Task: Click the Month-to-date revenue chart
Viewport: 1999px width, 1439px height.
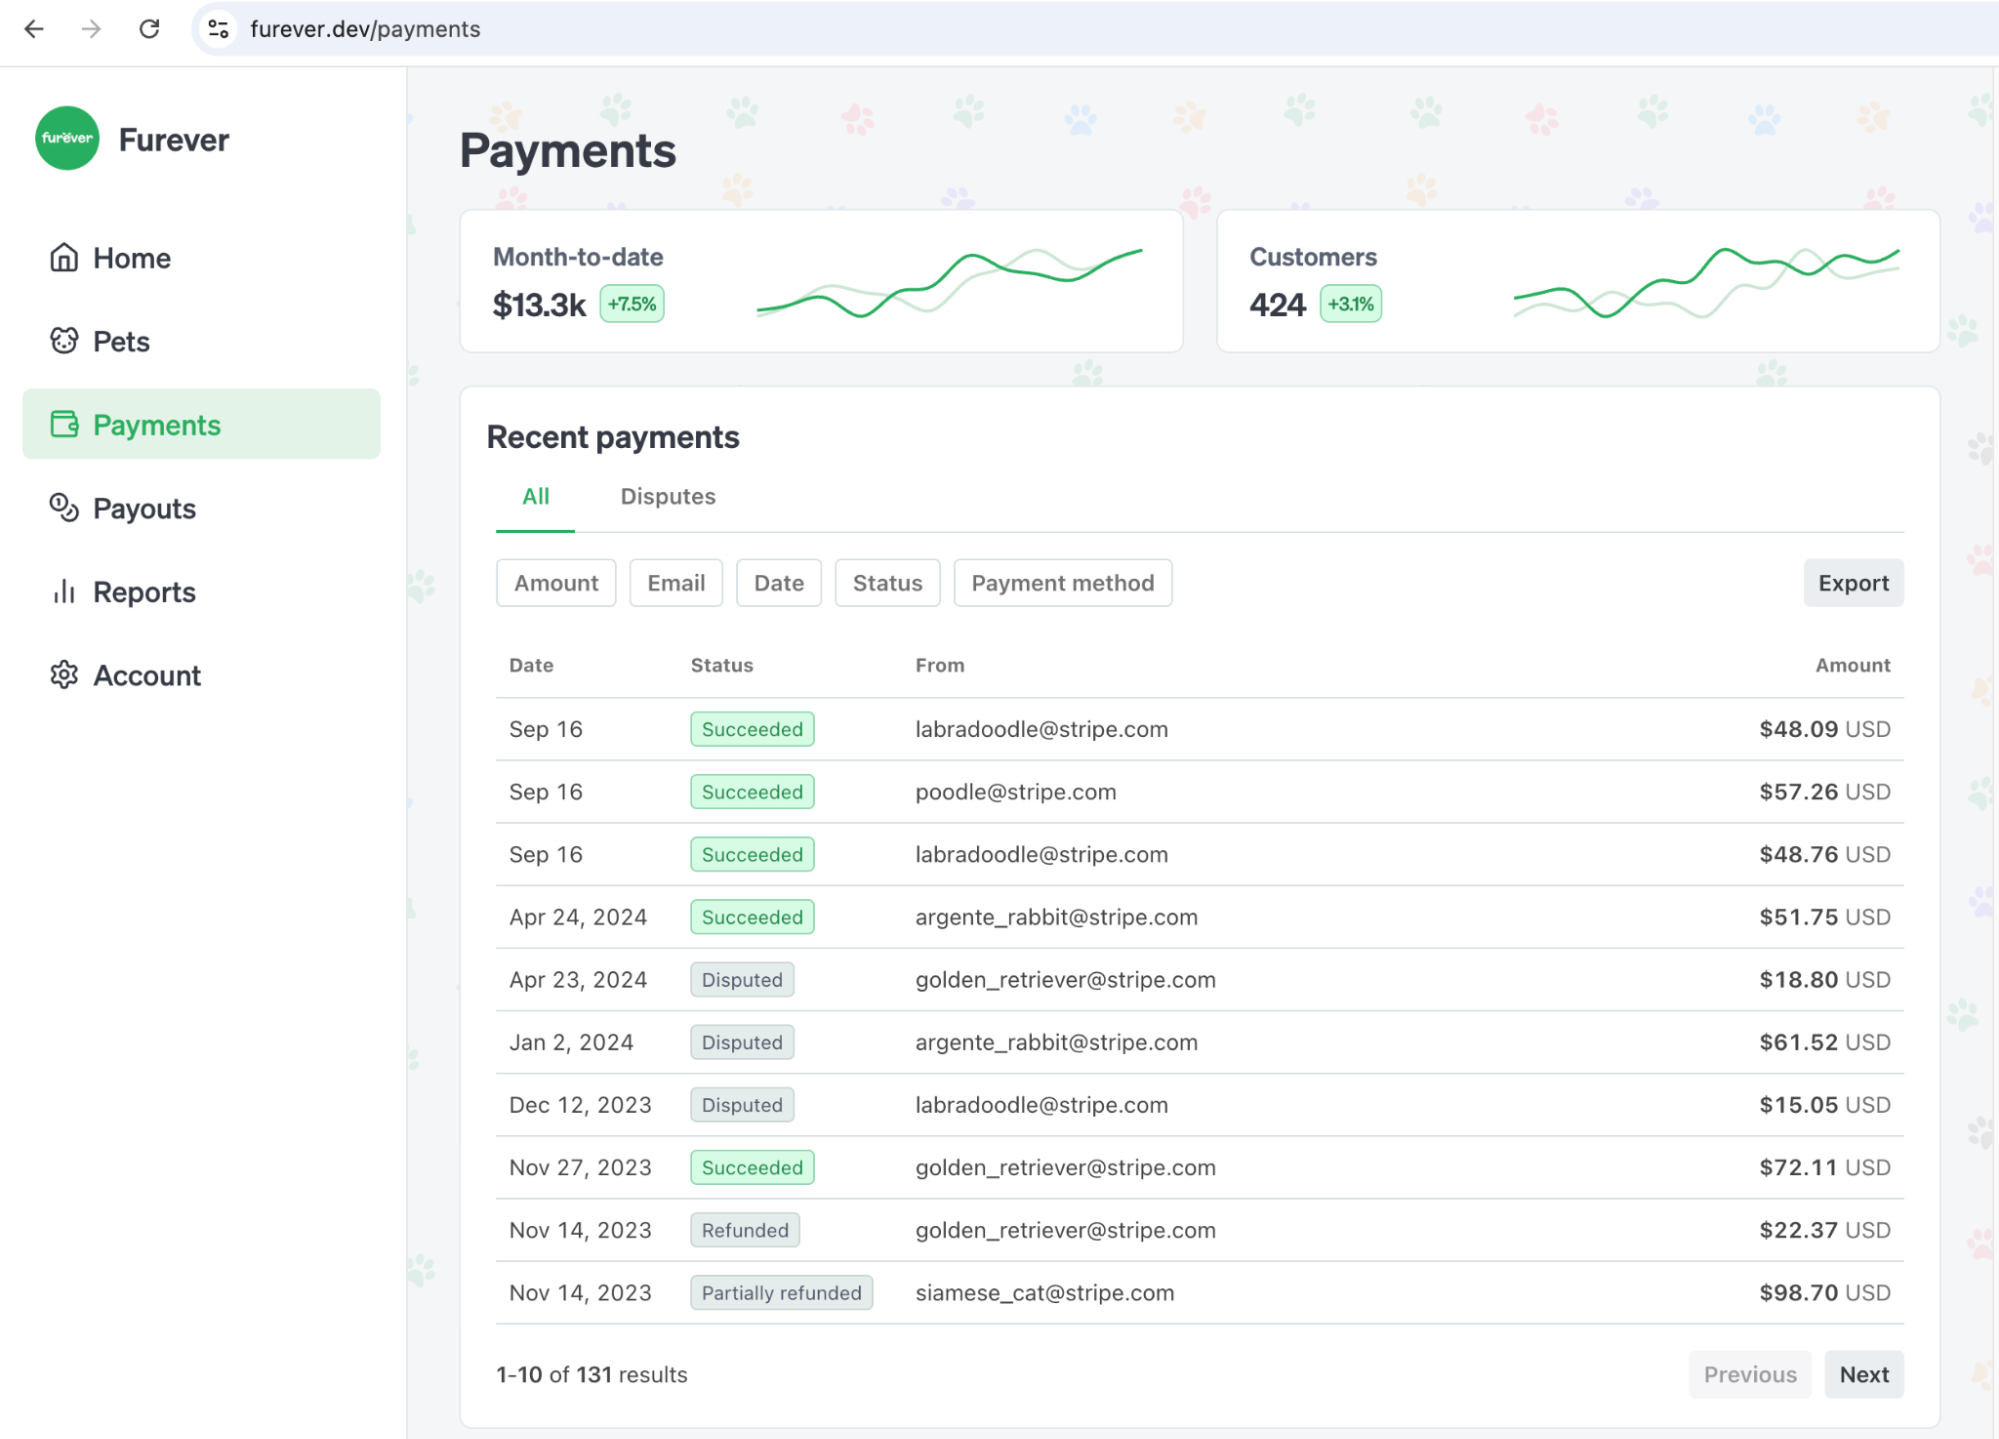Action: [x=949, y=282]
